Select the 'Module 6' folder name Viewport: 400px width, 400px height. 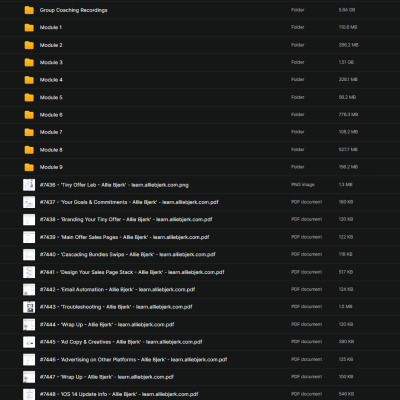pos(51,115)
